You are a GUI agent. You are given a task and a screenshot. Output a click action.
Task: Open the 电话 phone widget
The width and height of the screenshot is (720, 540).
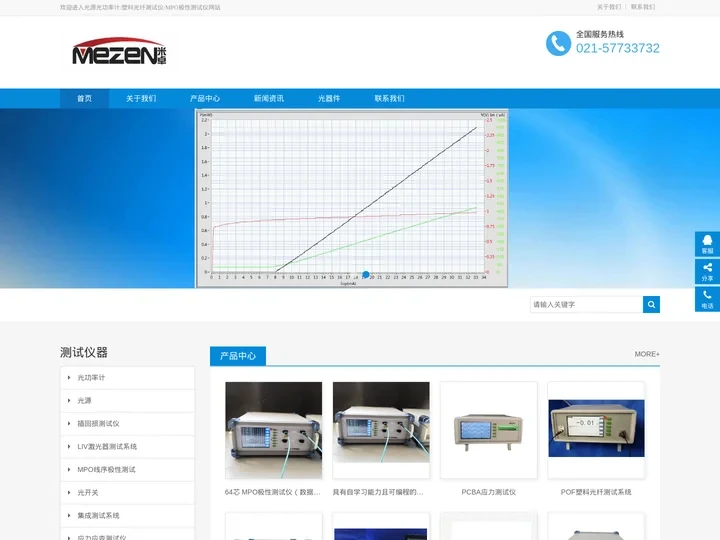tap(707, 299)
